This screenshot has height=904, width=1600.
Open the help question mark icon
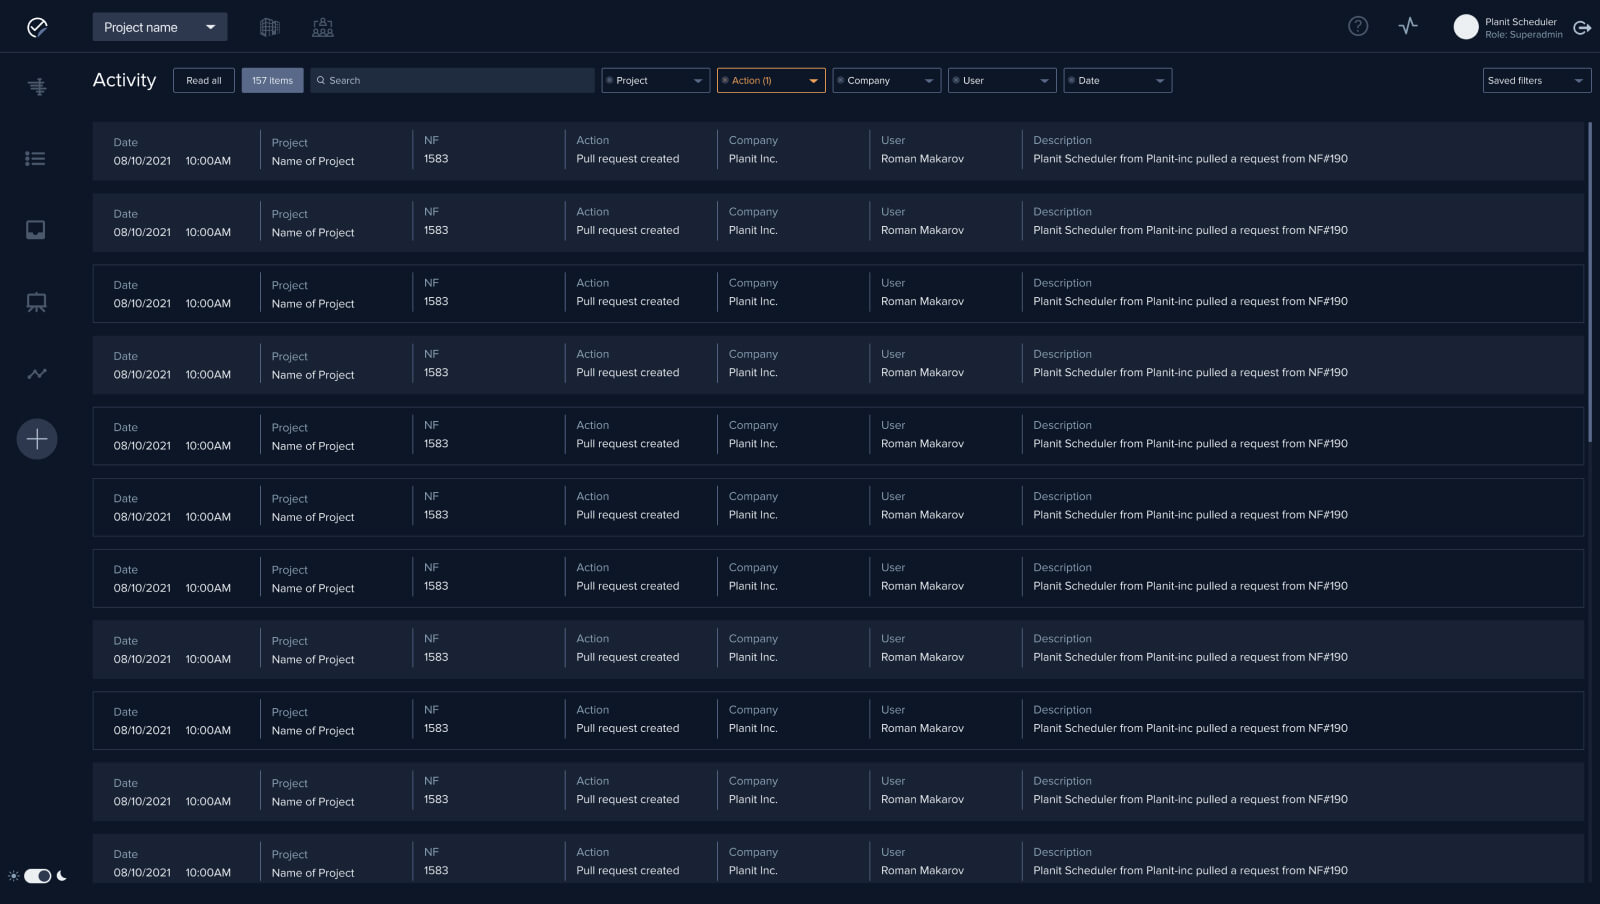point(1357,27)
